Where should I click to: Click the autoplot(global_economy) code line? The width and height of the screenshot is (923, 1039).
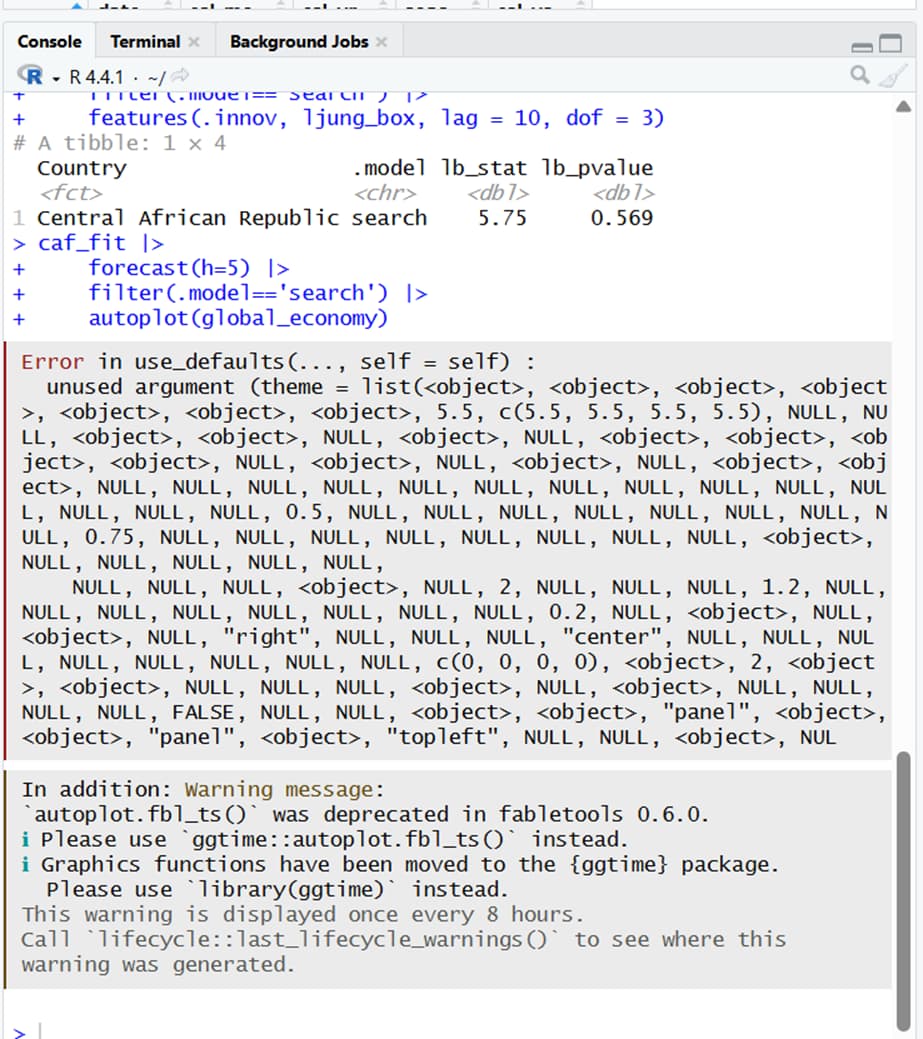tap(237, 318)
